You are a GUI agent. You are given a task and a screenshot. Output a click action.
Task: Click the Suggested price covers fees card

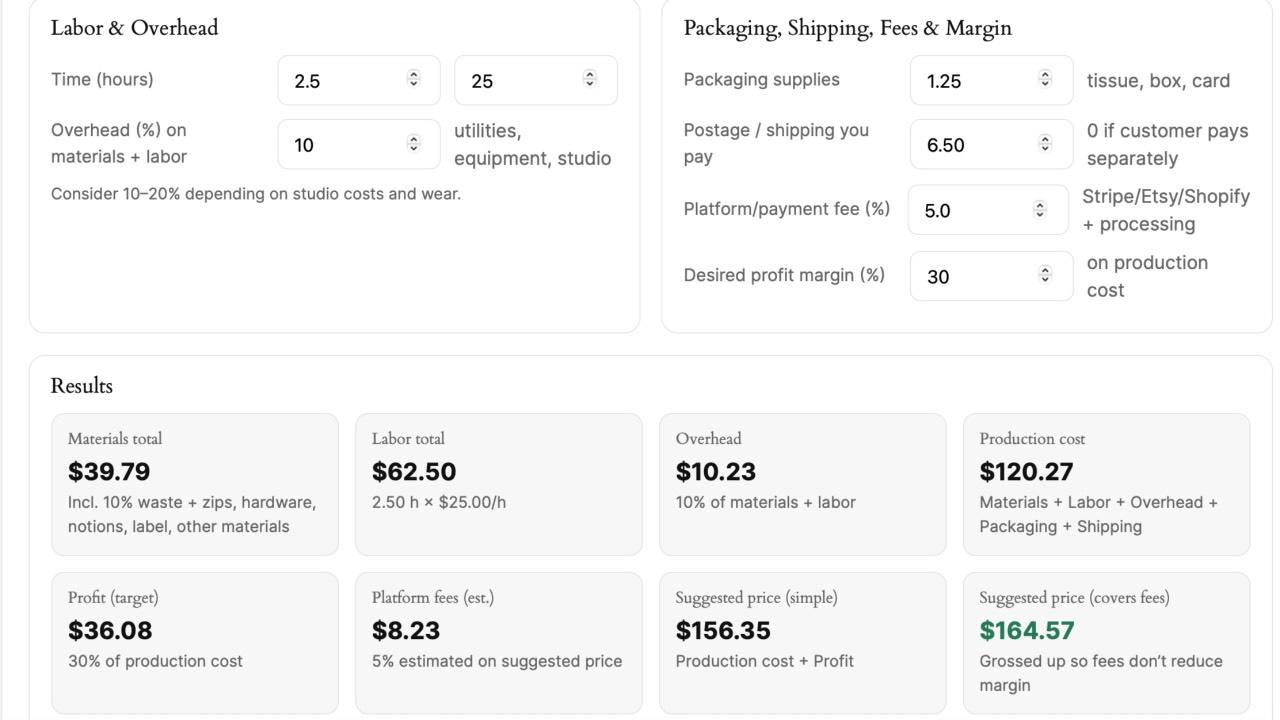click(x=1106, y=642)
